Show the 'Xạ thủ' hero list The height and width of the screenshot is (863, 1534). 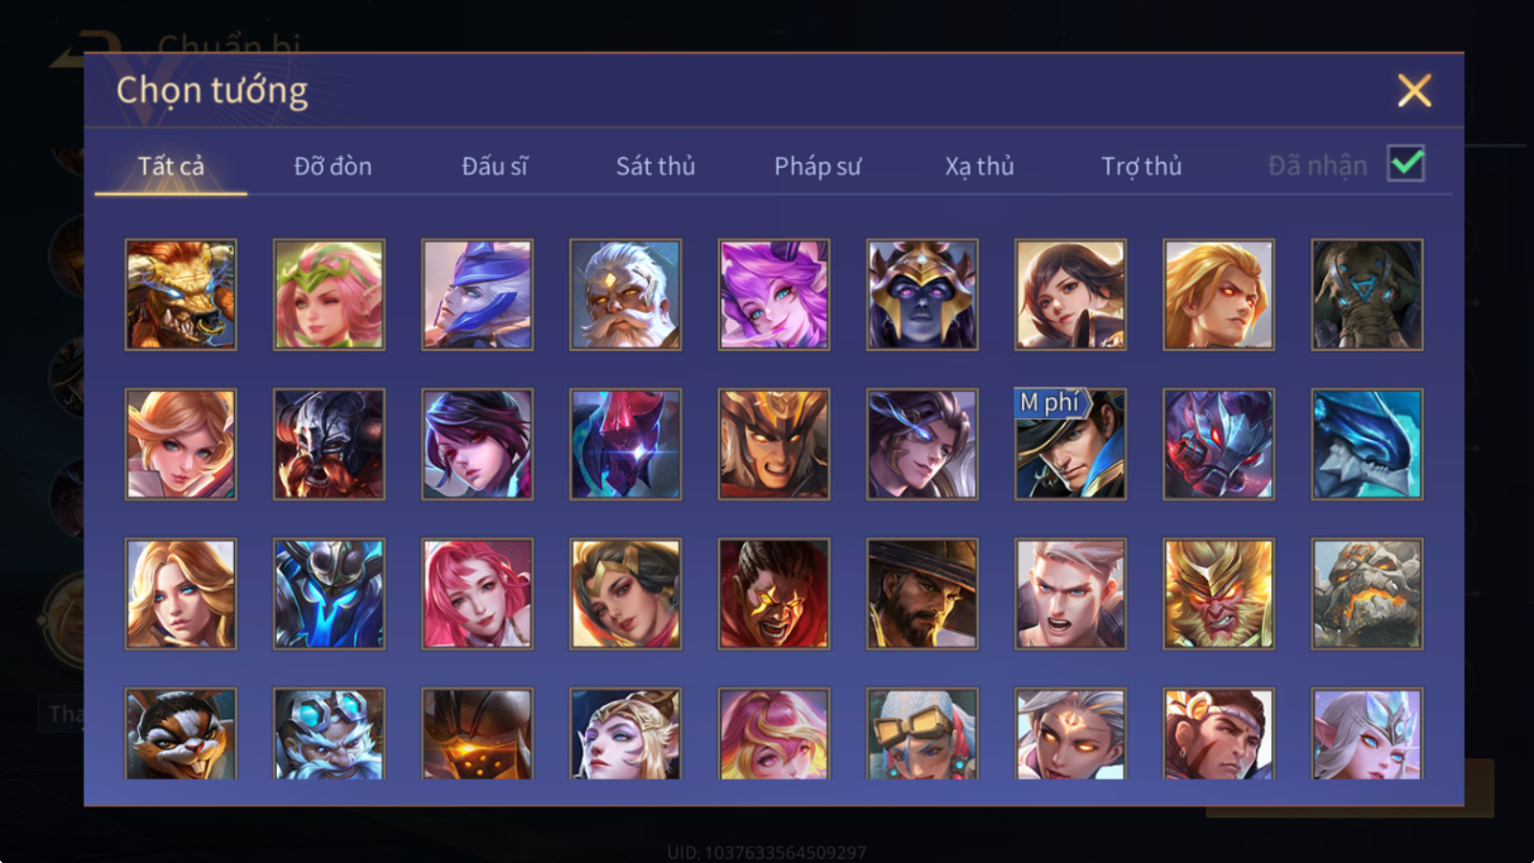(980, 166)
